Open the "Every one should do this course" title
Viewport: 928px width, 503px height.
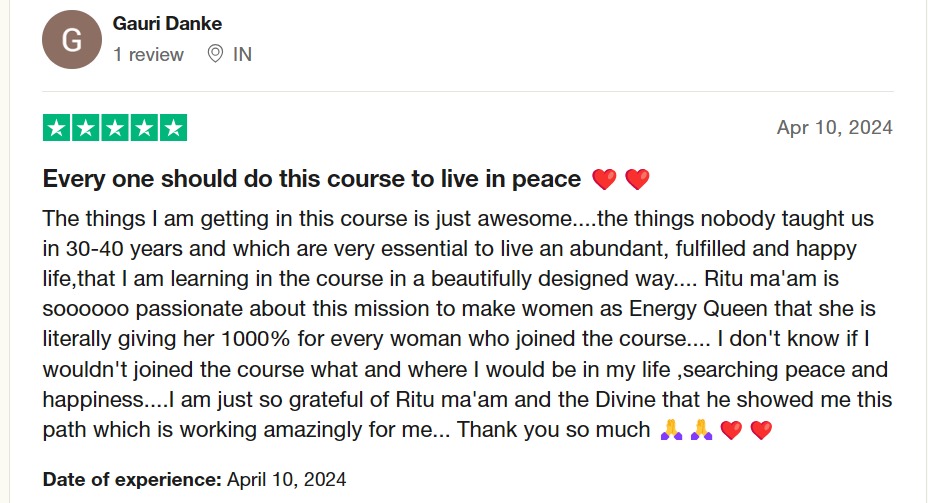pos(311,179)
